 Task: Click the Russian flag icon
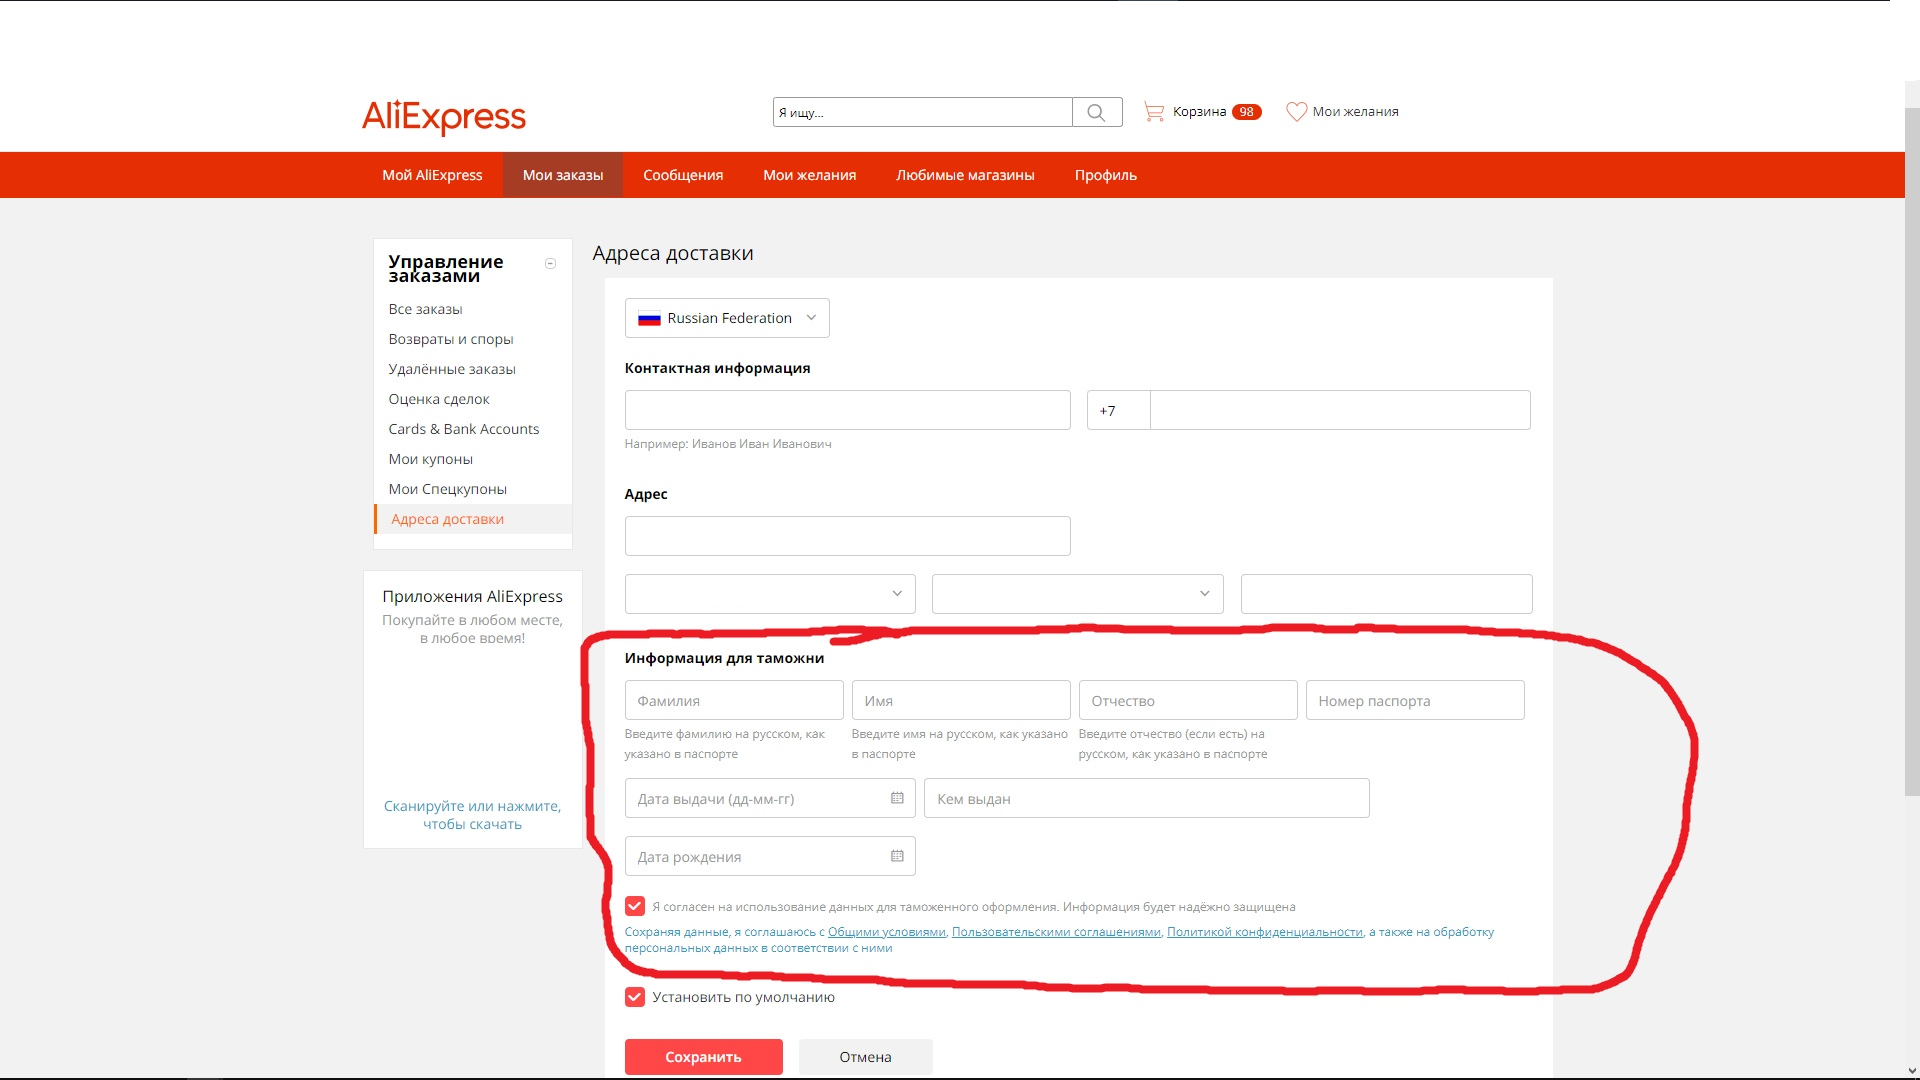pos(649,318)
